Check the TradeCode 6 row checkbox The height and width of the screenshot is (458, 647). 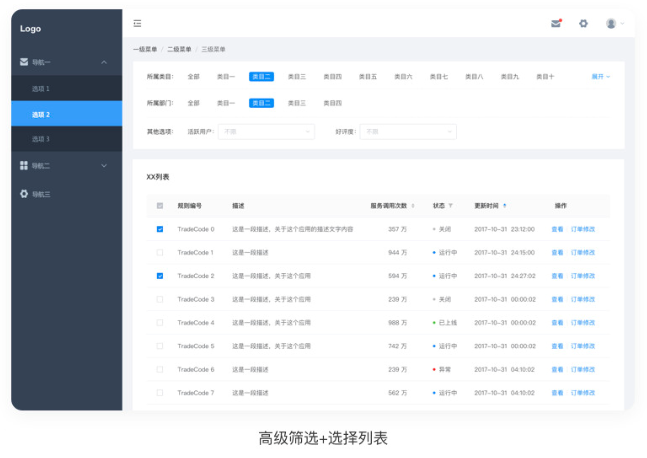pos(160,369)
